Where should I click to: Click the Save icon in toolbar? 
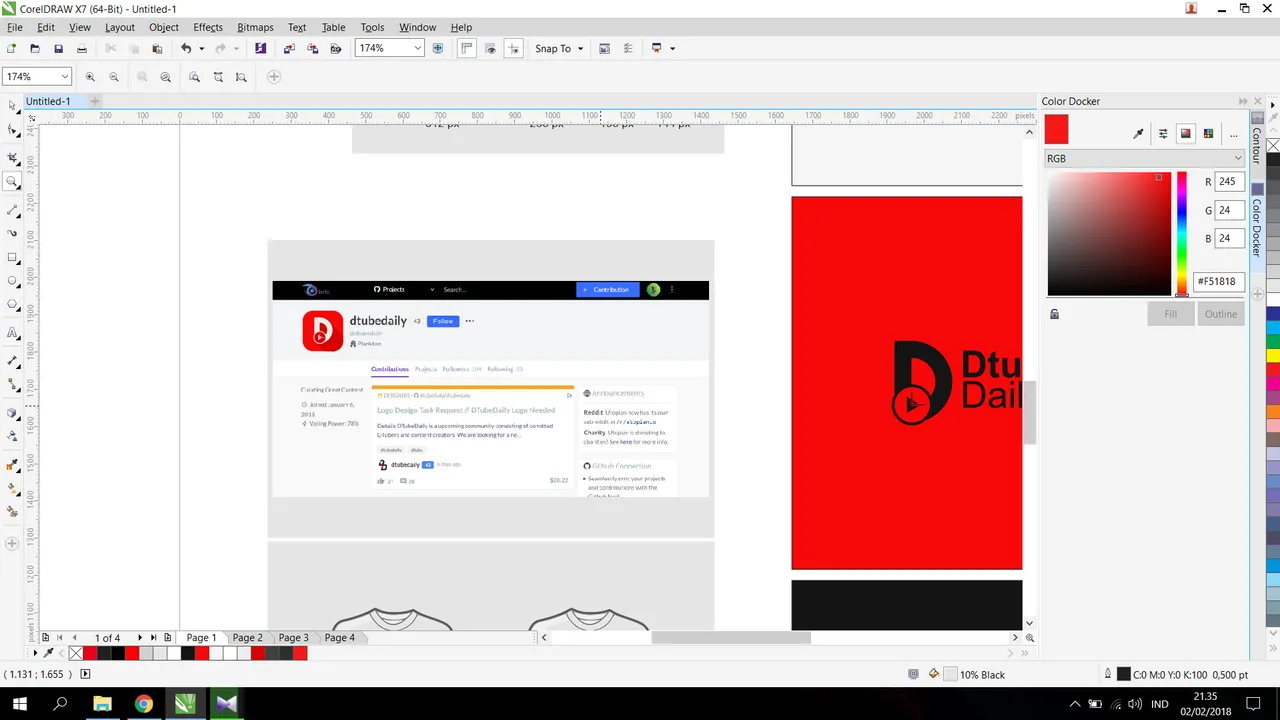pos(58,48)
